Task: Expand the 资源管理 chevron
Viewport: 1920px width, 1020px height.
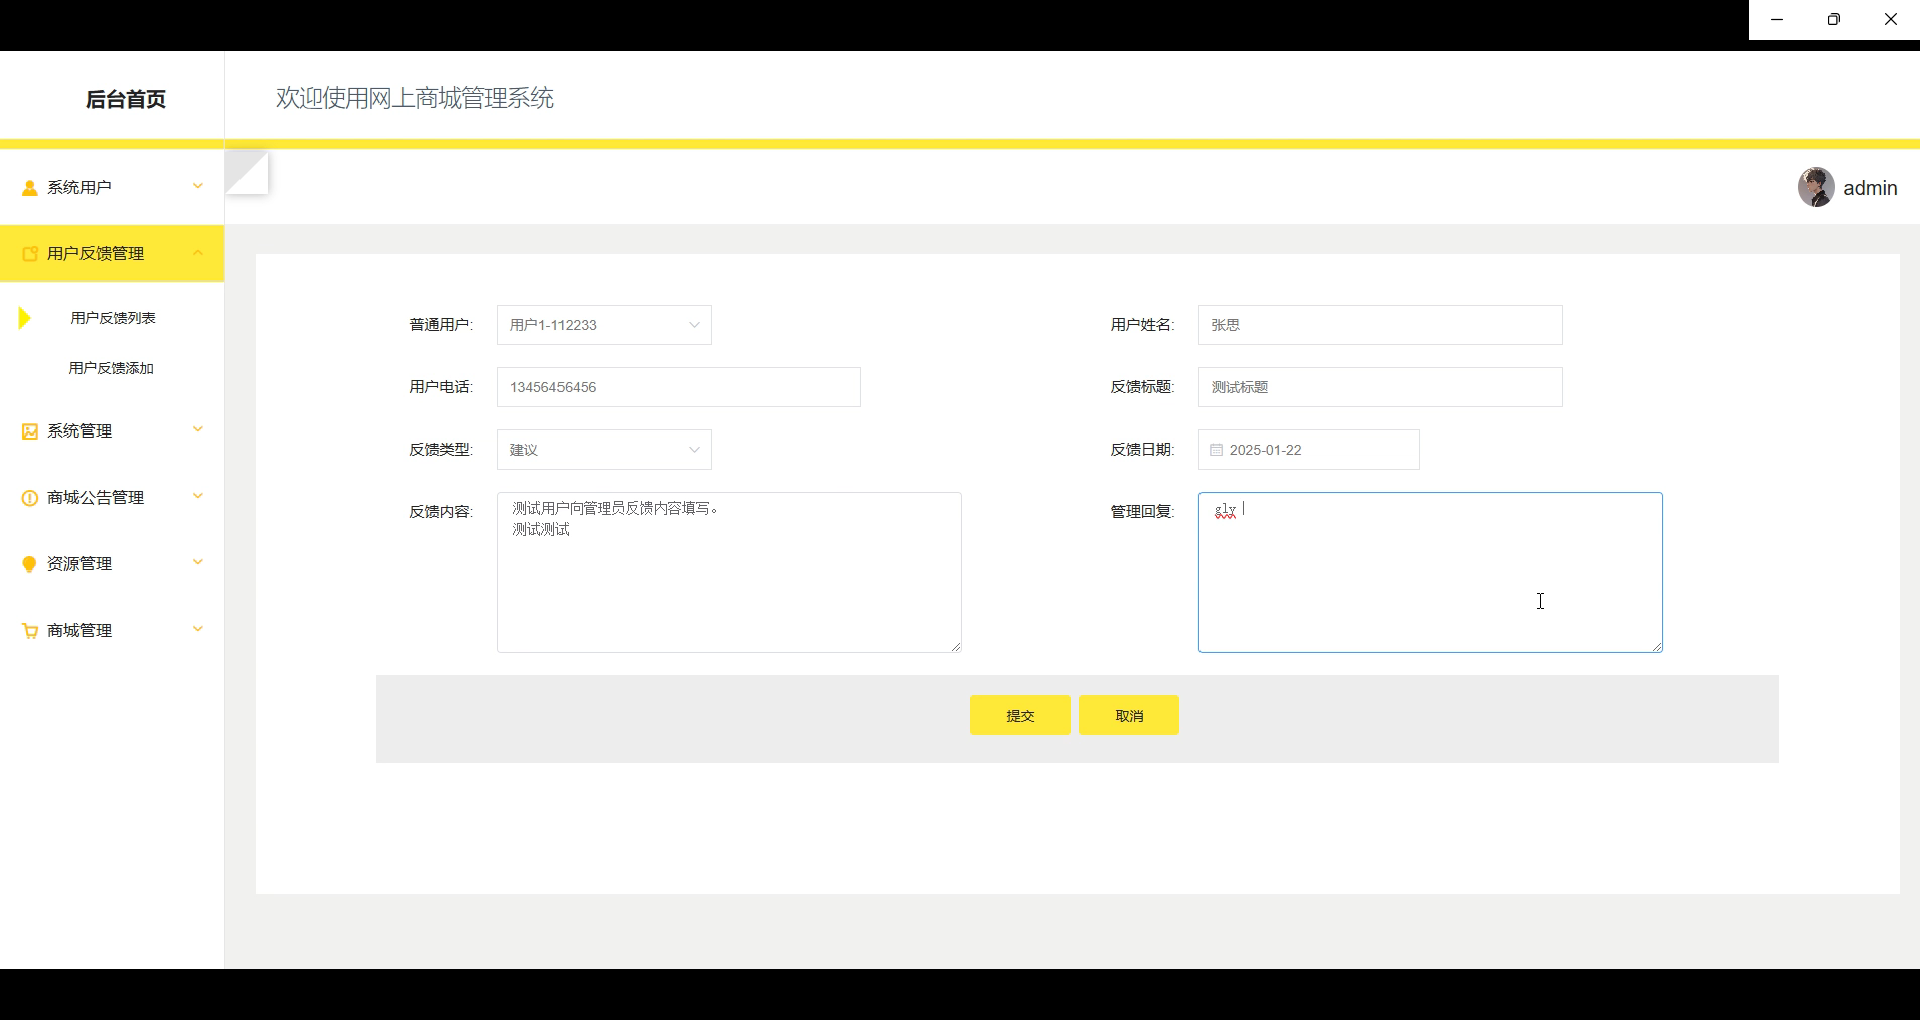Action: point(198,562)
